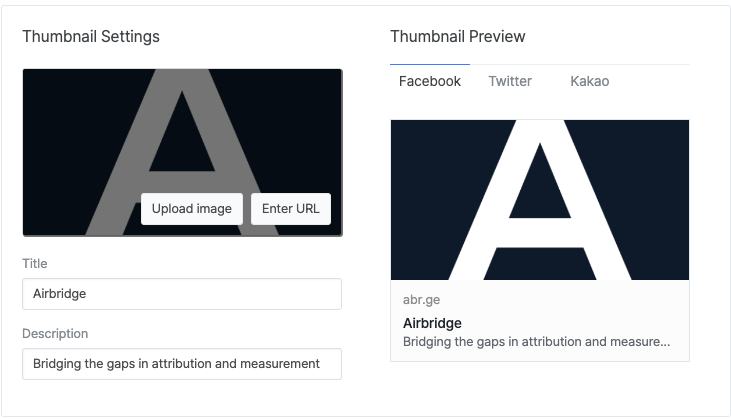This screenshot has height=419, width=731.
Task: Open the Twitter preview tab
Action: [510, 81]
